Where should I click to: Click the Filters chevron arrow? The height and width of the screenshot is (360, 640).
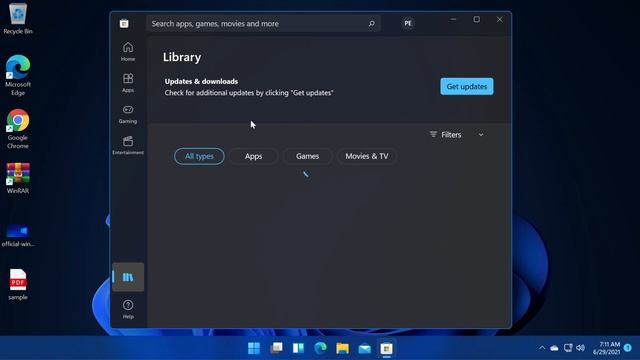tap(481, 135)
